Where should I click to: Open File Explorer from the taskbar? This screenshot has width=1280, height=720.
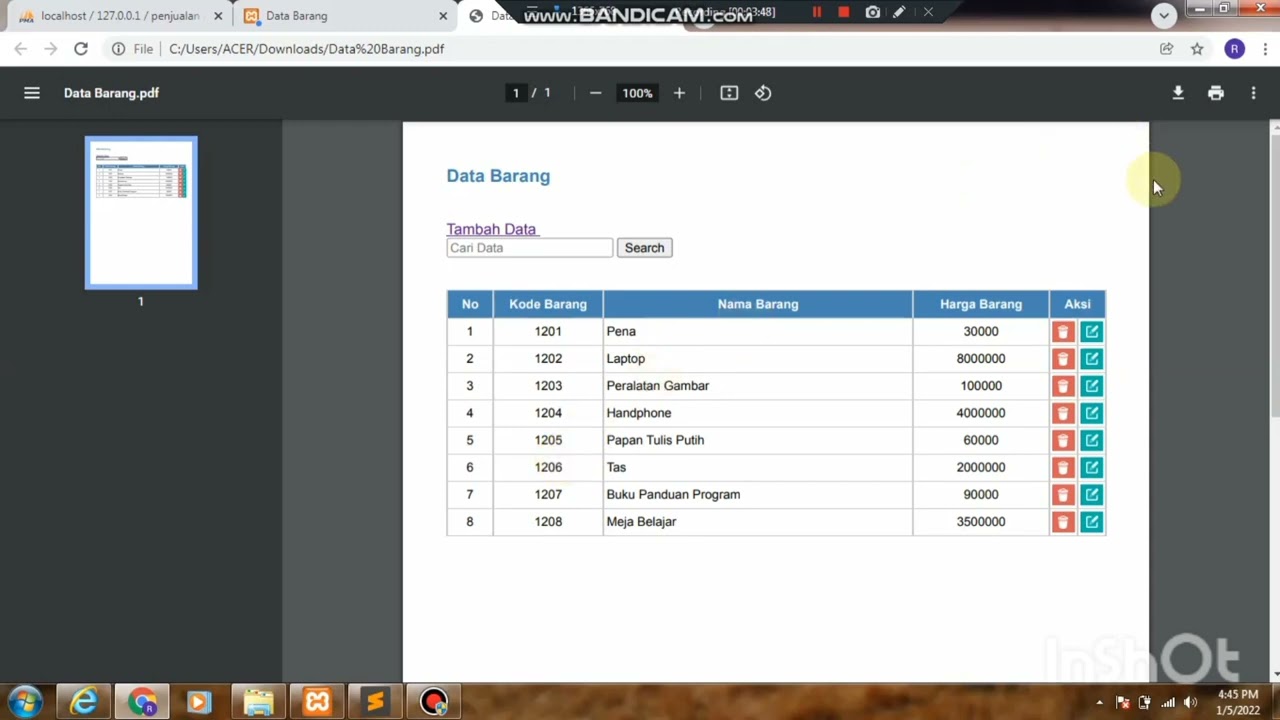tap(258, 702)
